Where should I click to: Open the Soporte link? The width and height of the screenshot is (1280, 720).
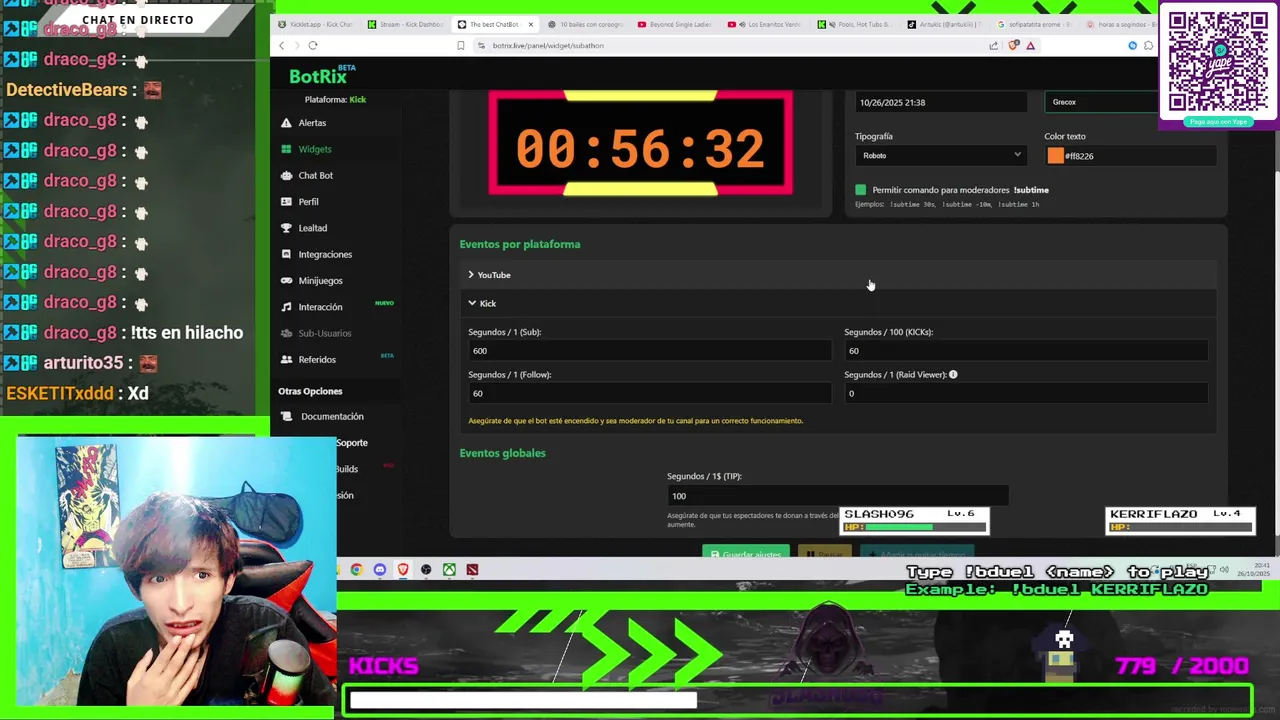point(352,442)
